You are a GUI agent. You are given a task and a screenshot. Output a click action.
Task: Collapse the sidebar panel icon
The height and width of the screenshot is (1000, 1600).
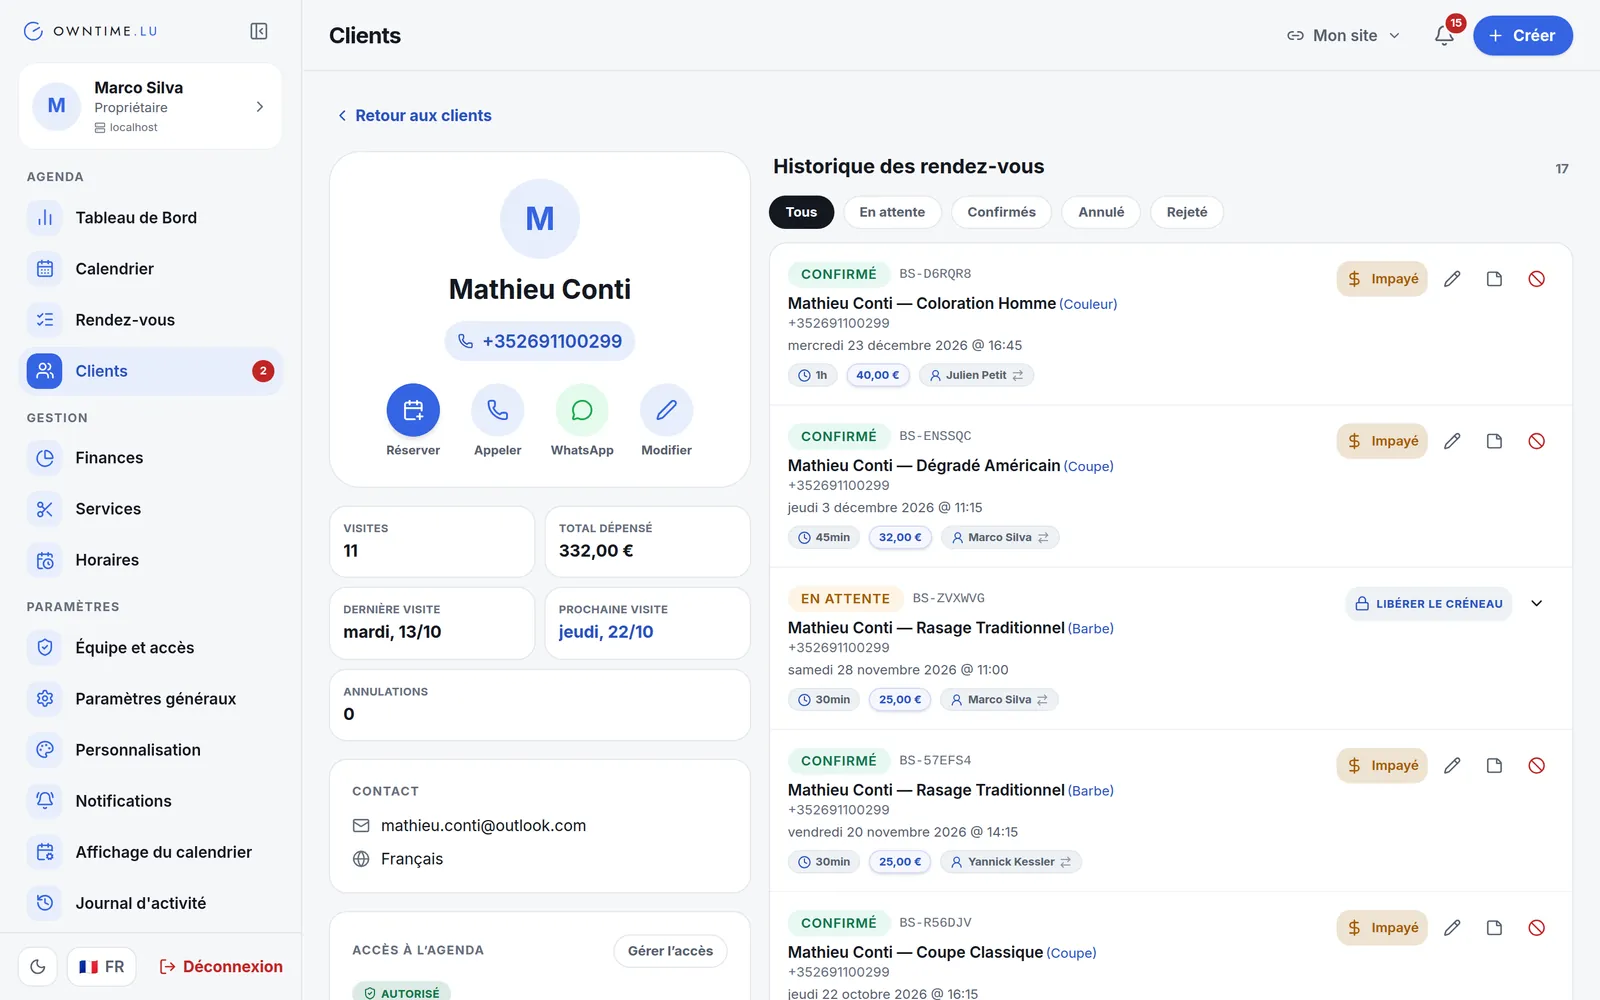259,31
